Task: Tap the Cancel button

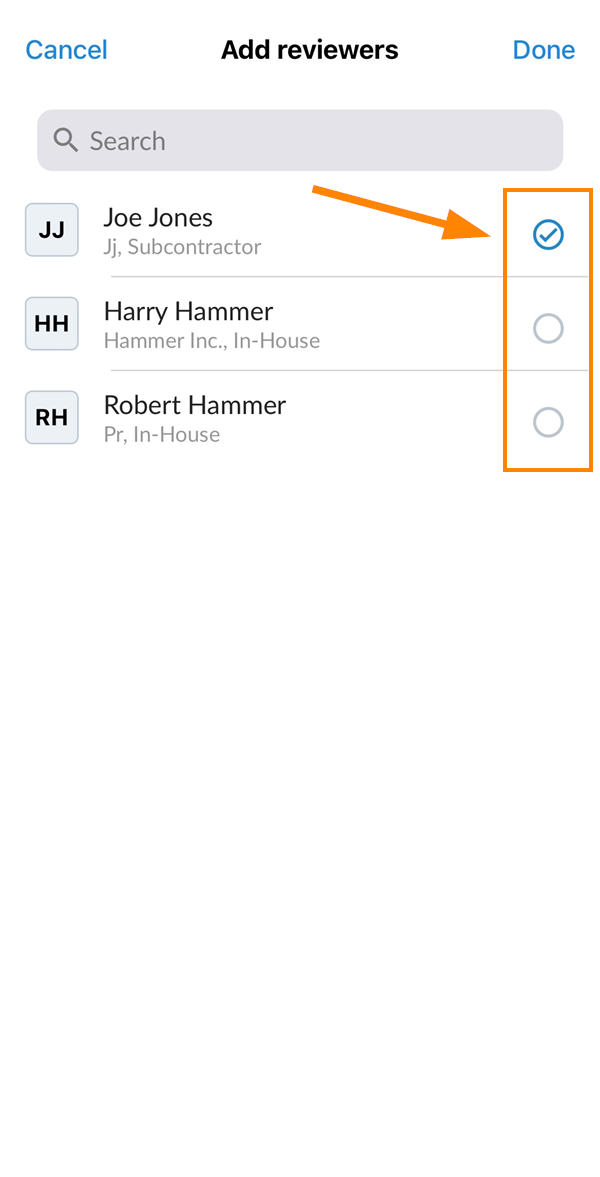Action: (x=66, y=50)
